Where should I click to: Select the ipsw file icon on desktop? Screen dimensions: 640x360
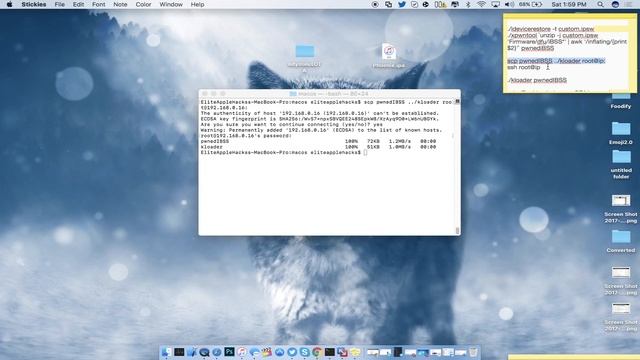click(389, 56)
